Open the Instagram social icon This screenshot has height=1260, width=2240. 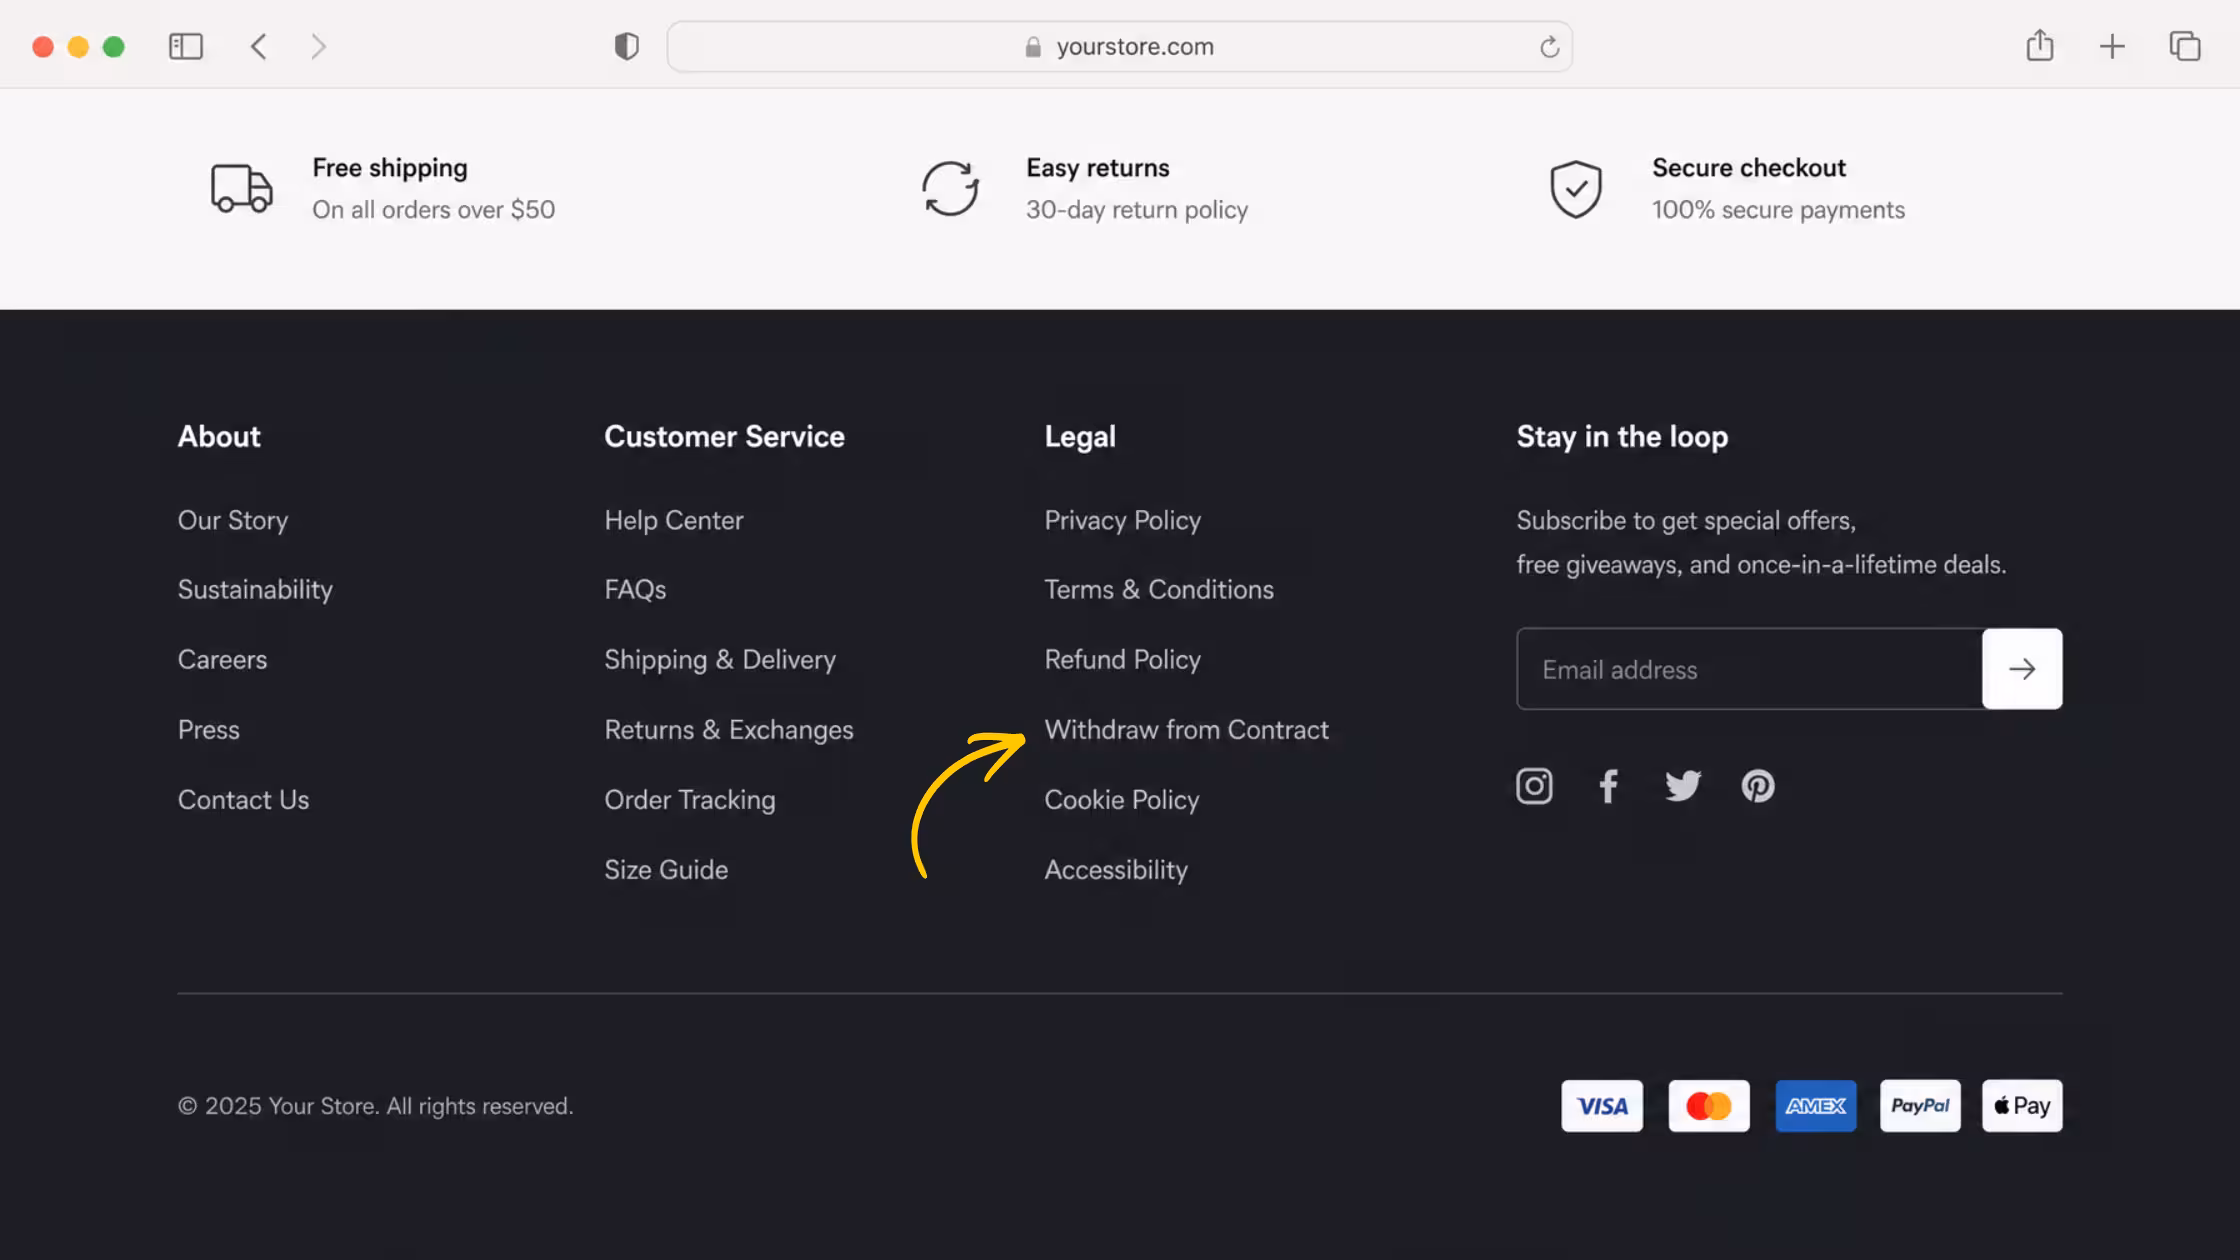(1534, 786)
